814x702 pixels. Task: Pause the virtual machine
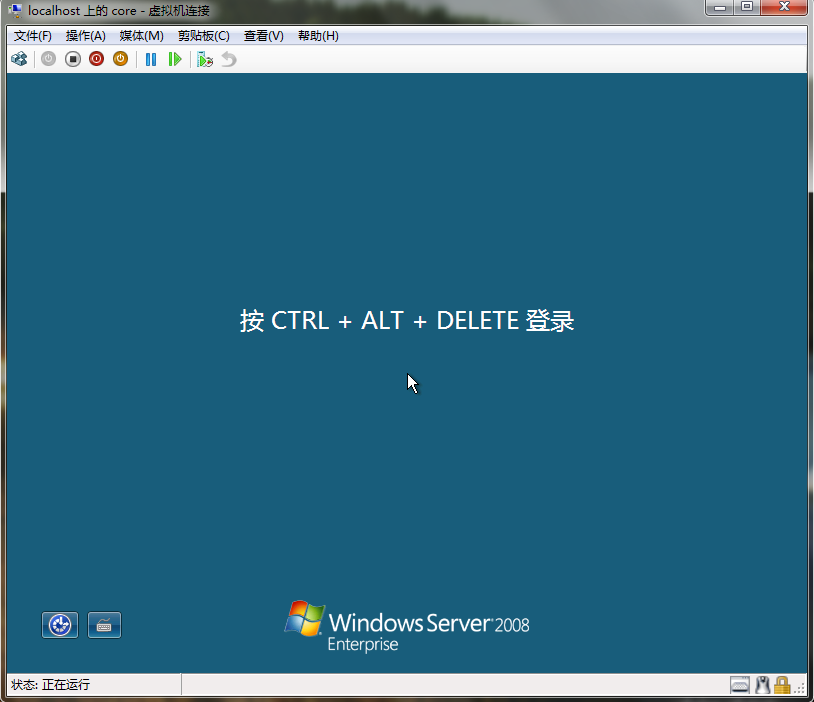coord(151,59)
